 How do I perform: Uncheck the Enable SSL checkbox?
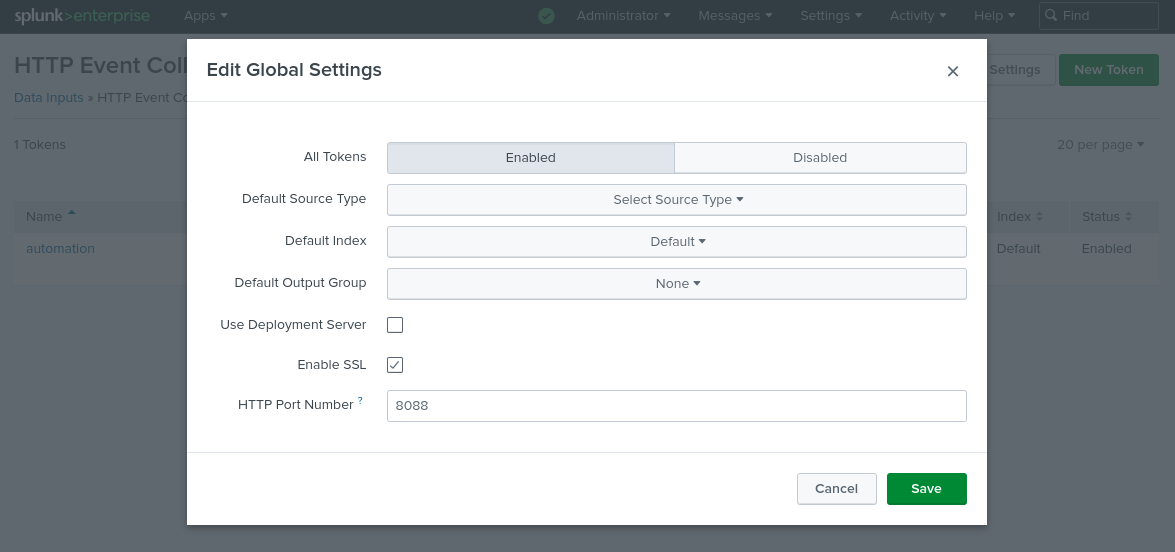(x=395, y=365)
